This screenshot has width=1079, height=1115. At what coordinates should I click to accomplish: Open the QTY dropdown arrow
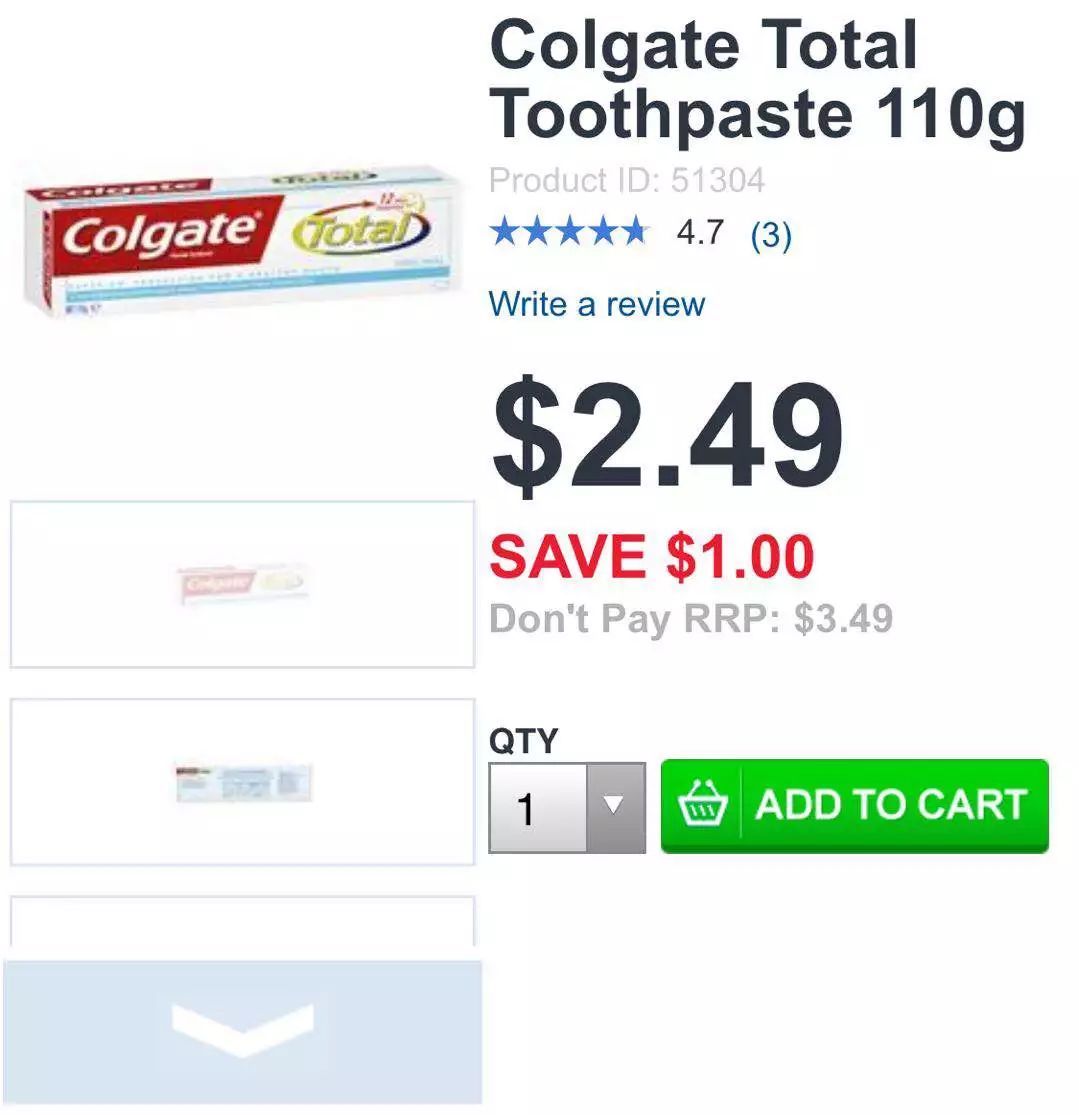click(x=616, y=807)
